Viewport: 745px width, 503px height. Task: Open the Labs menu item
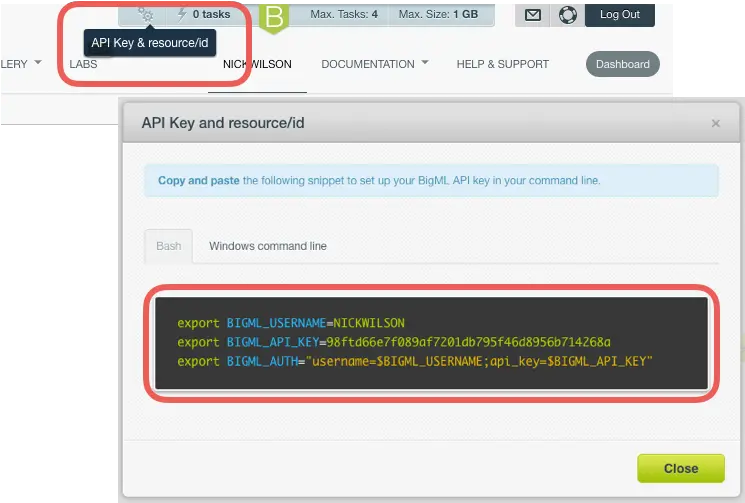click(x=83, y=64)
